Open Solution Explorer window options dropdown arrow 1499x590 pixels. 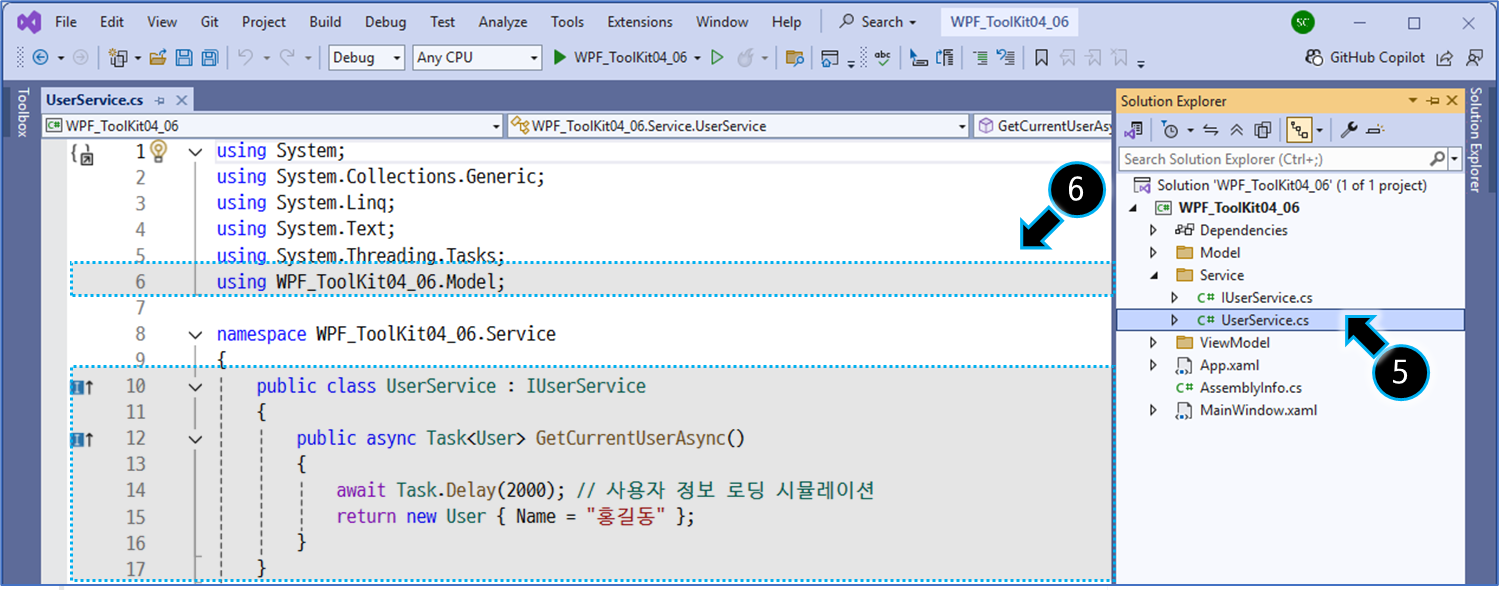(1413, 101)
